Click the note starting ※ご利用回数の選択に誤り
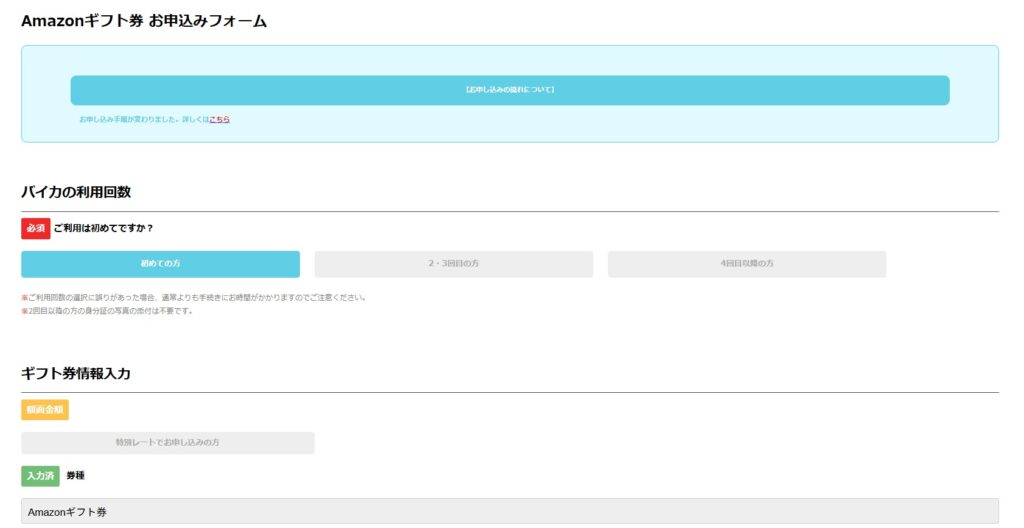The width and height of the screenshot is (1024, 528). [x=193, y=298]
